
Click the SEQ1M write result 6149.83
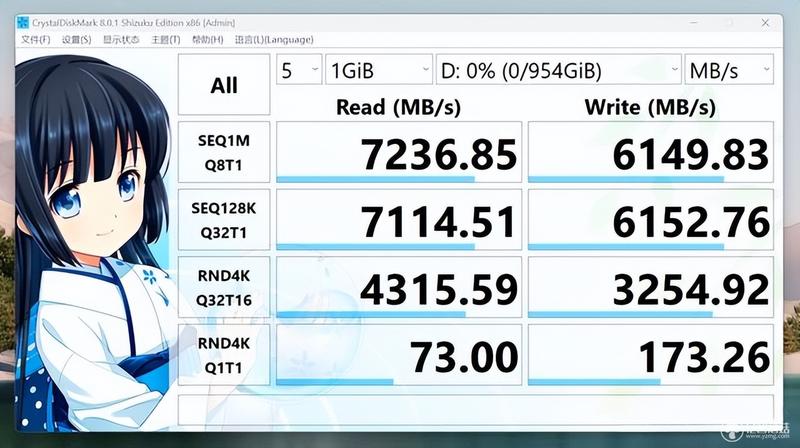coord(651,152)
